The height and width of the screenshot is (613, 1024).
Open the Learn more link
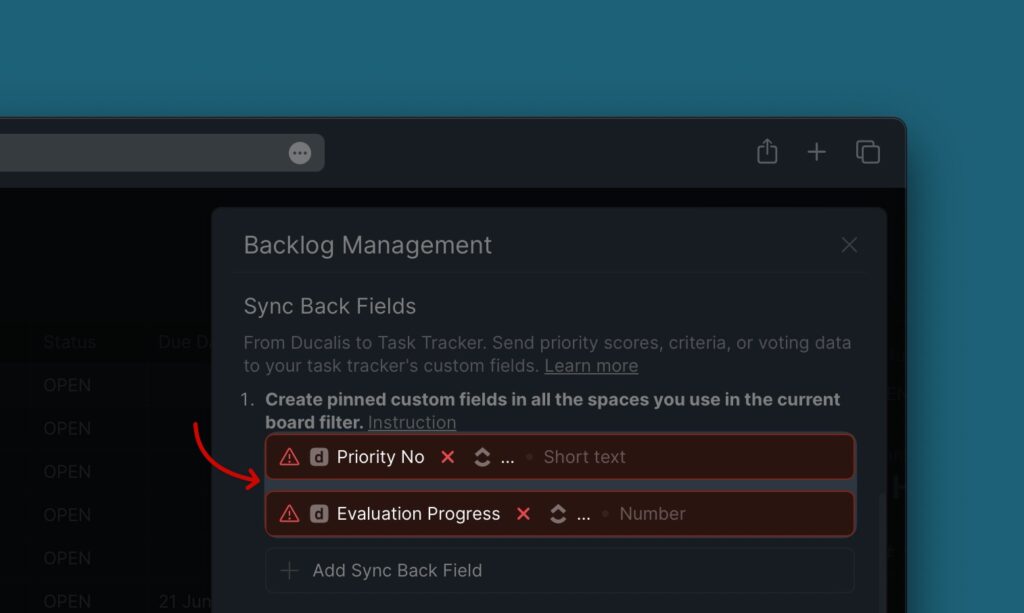(591, 366)
